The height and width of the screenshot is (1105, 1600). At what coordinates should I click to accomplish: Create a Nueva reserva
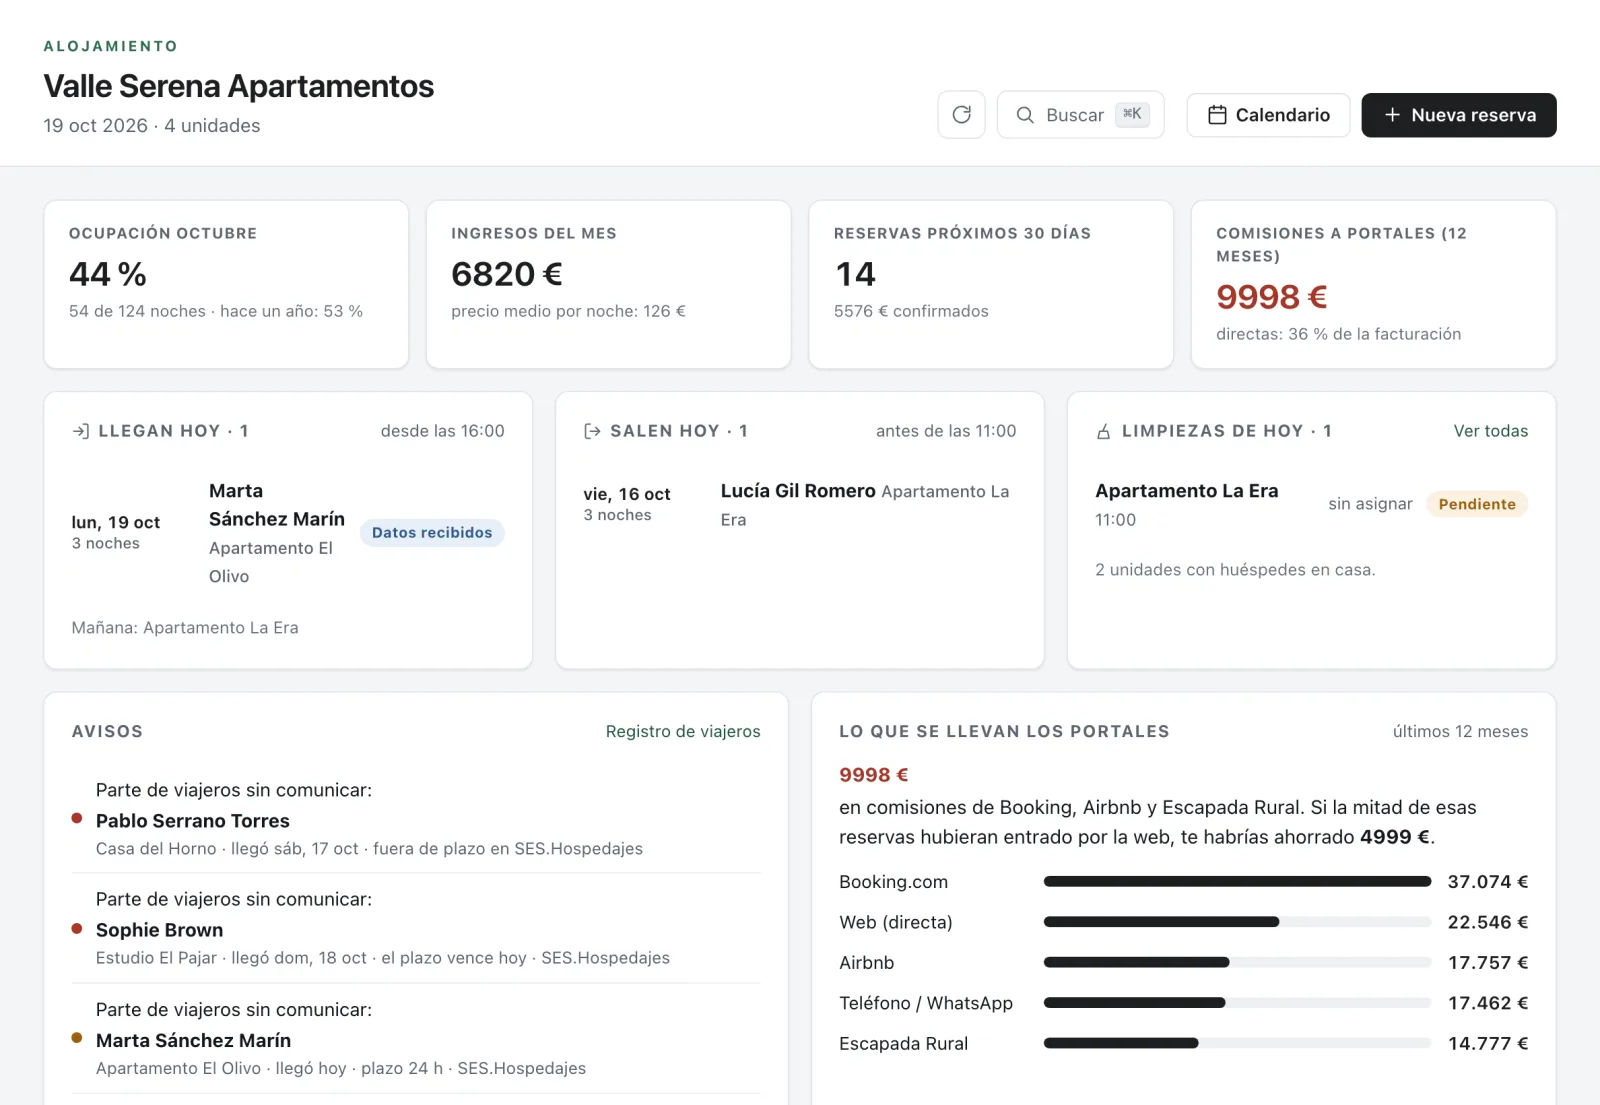coord(1459,115)
